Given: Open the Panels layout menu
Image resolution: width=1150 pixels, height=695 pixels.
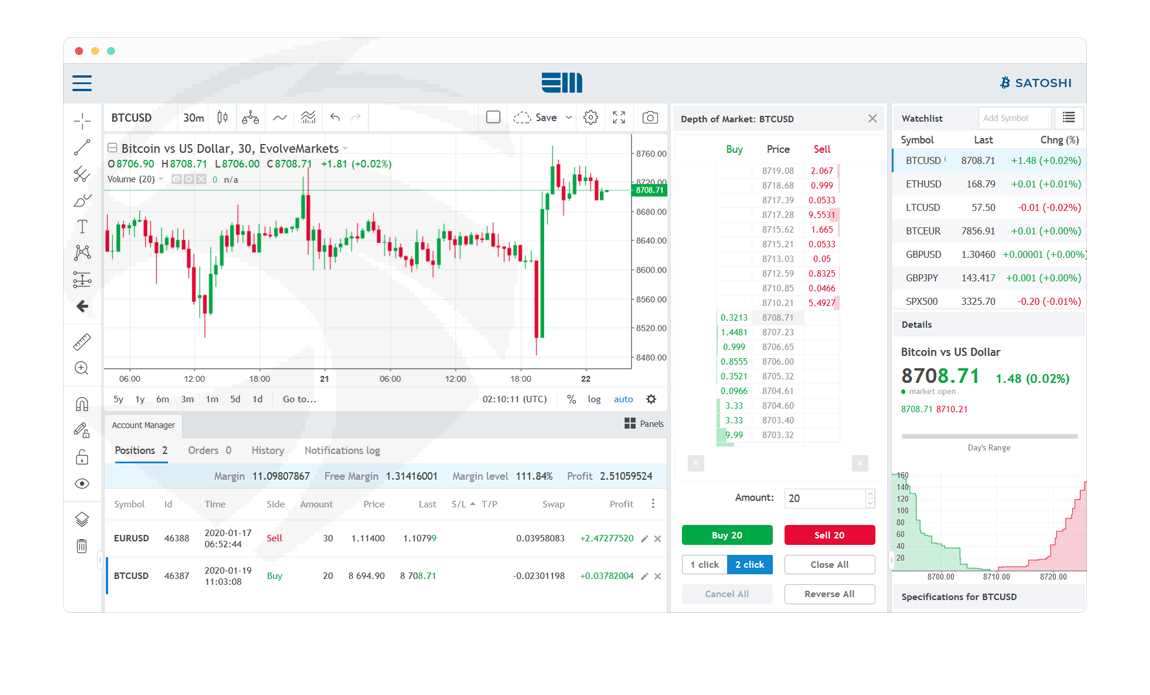Looking at the screenshot, I should [x=644, y=424].
